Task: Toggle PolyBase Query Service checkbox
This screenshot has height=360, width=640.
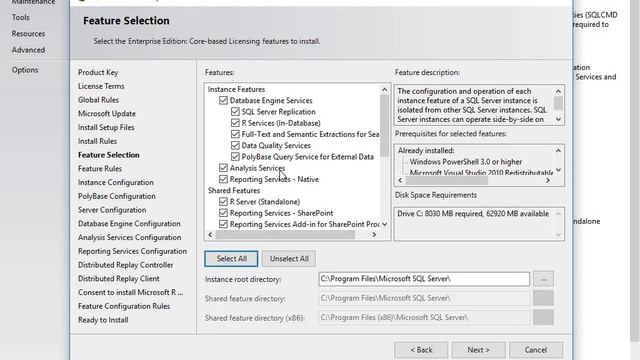Action: click(x=235, y=157)
